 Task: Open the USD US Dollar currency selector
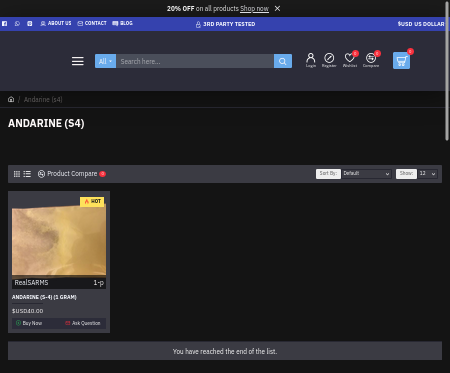tap(421, 24)
